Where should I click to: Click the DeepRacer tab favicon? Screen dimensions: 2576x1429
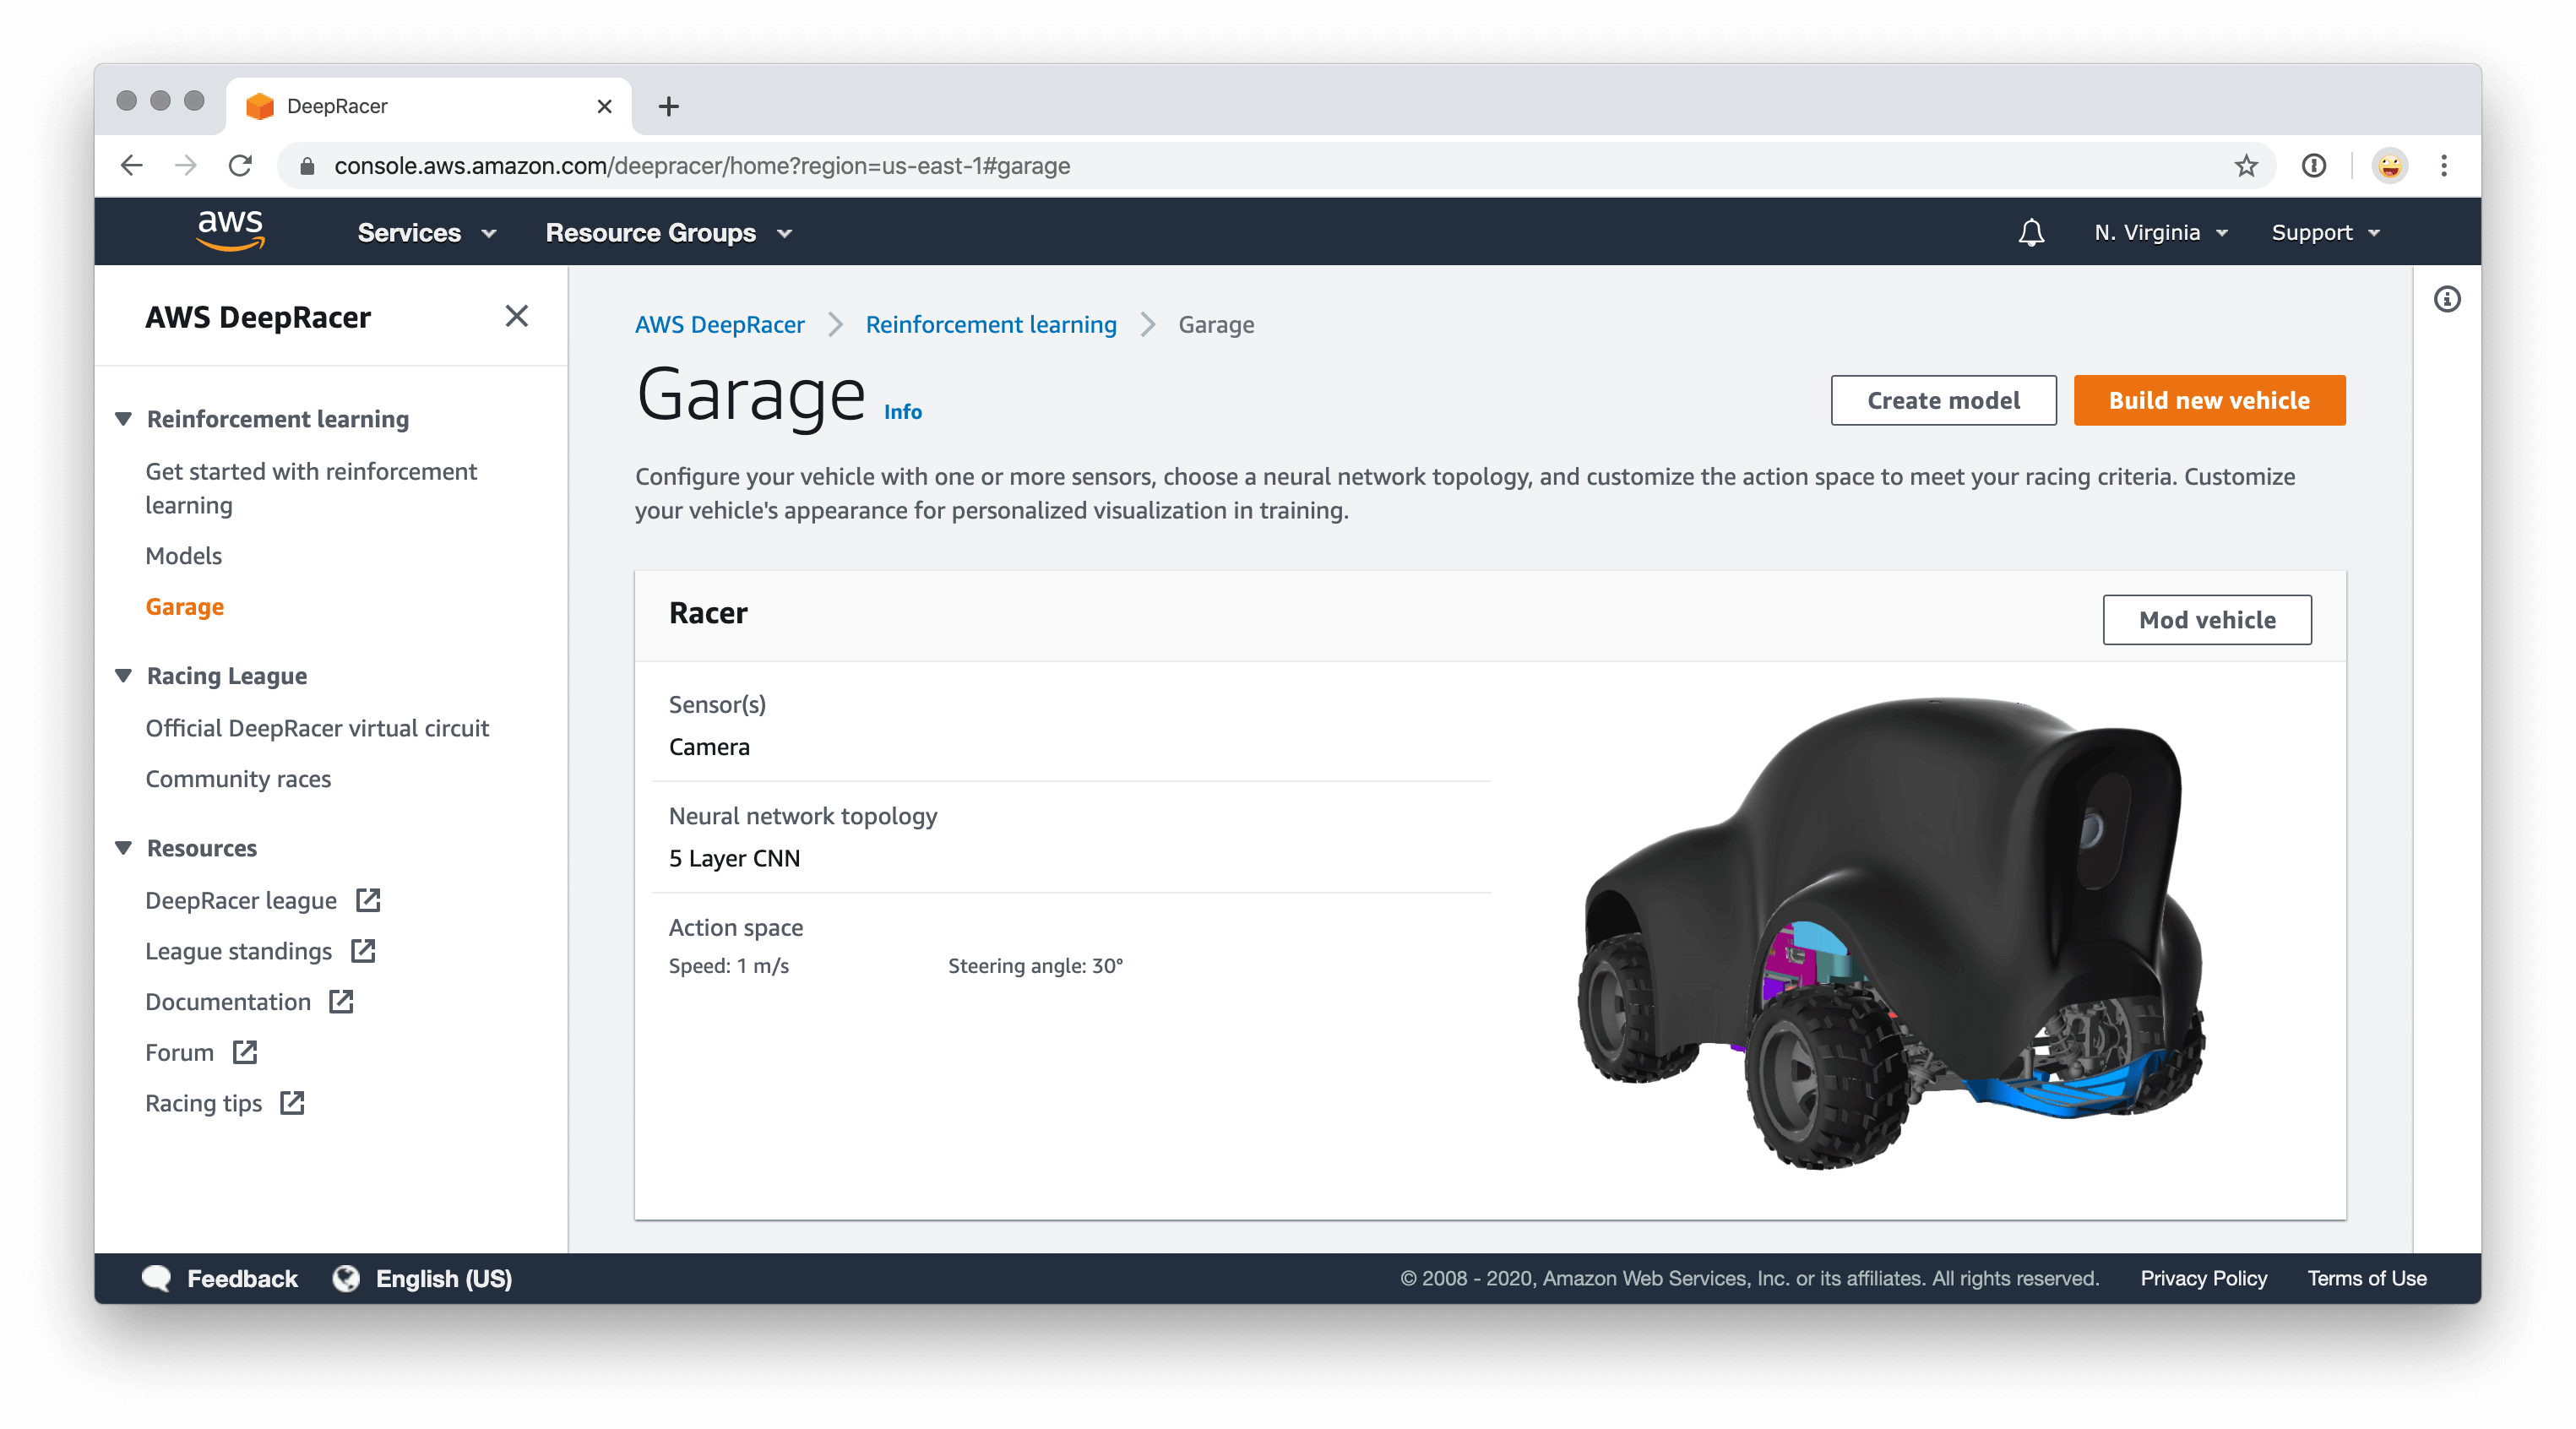pyautogui.click(x=260, y=106)
